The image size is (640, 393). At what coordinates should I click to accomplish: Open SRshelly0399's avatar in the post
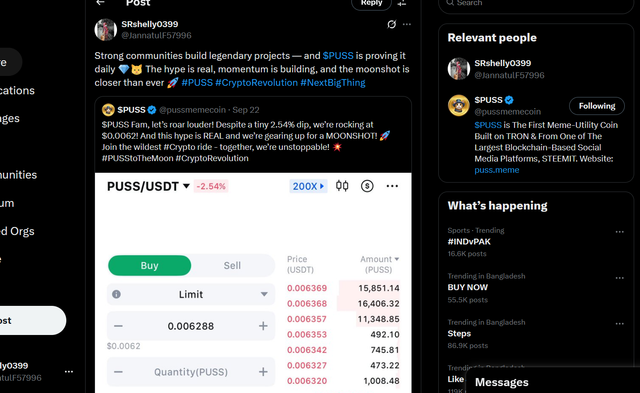click(106, 30)
